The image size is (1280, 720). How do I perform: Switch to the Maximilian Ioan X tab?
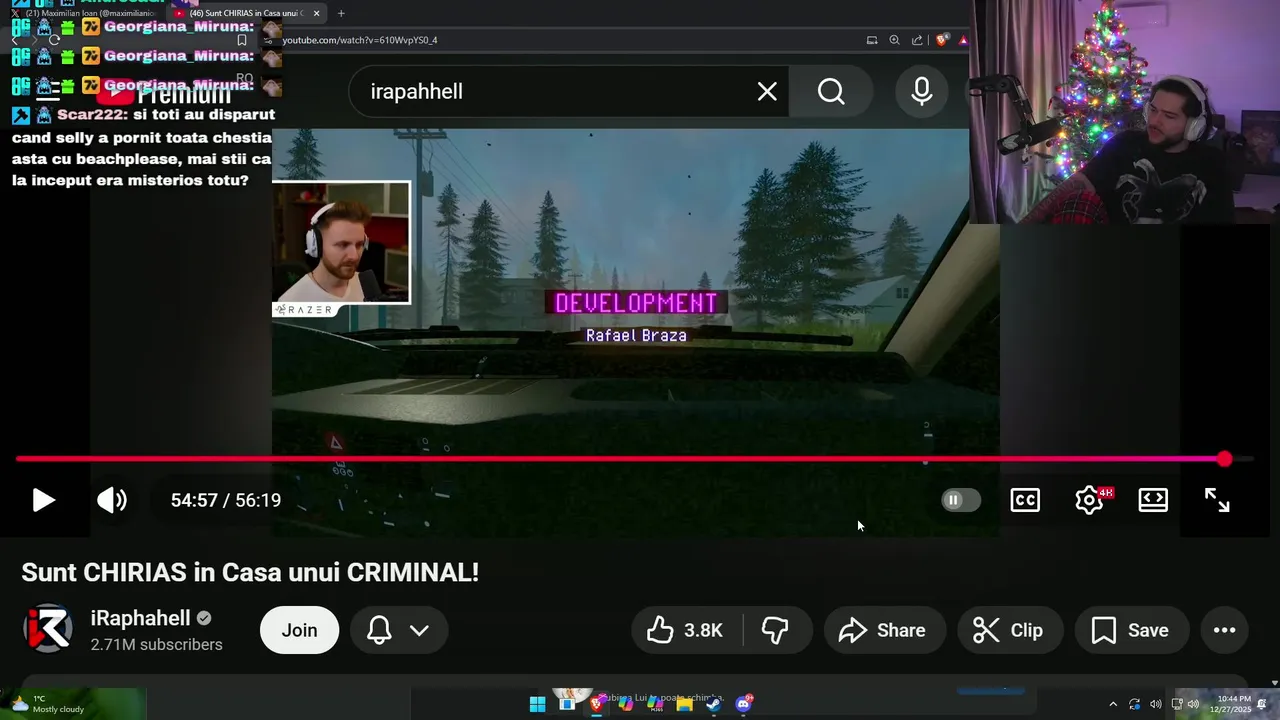[x=85, y=13]
